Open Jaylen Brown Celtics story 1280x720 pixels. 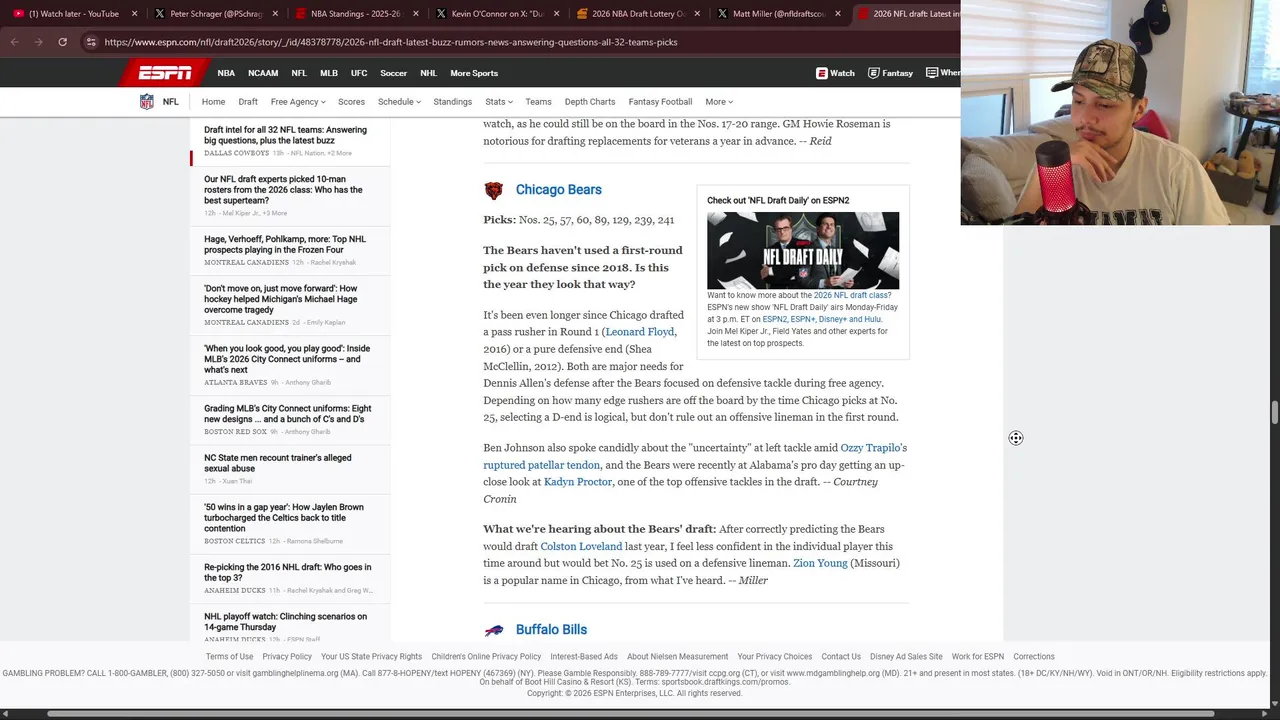283,518
